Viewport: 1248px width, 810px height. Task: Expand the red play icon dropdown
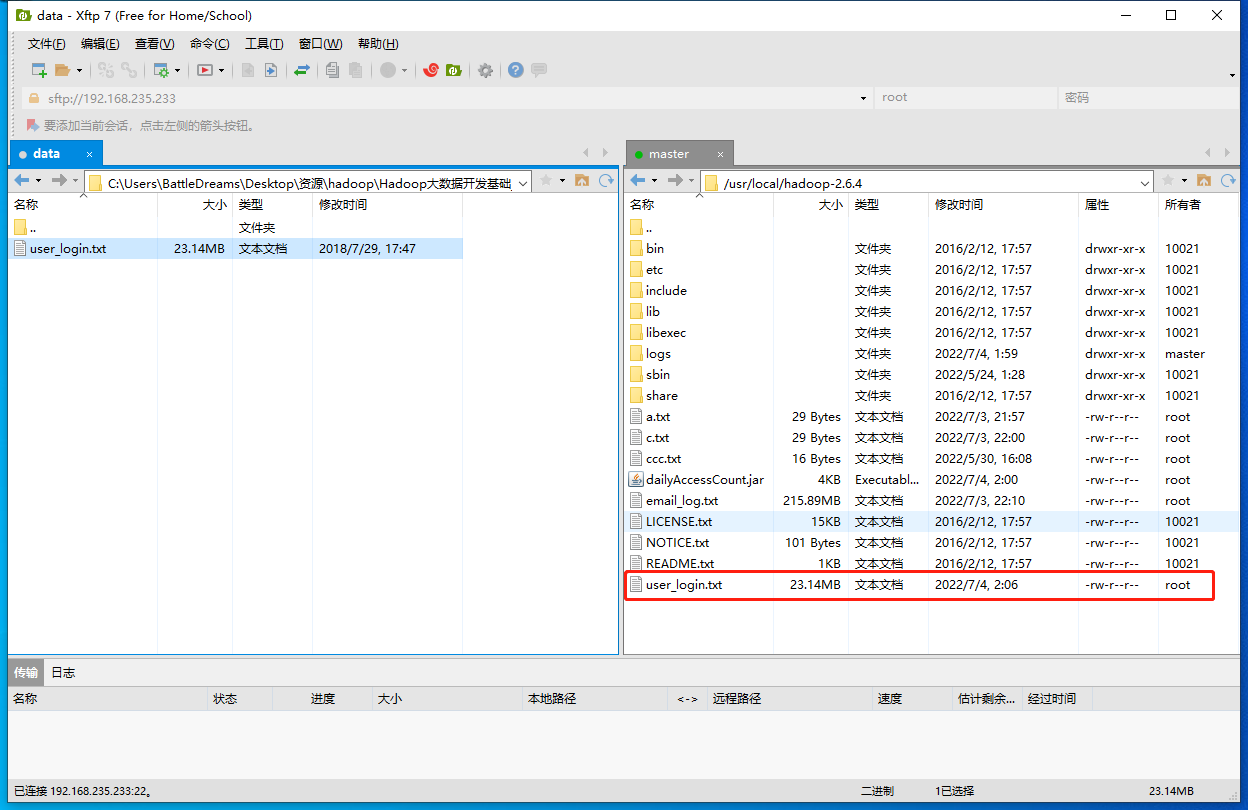(x=221, y=70)
